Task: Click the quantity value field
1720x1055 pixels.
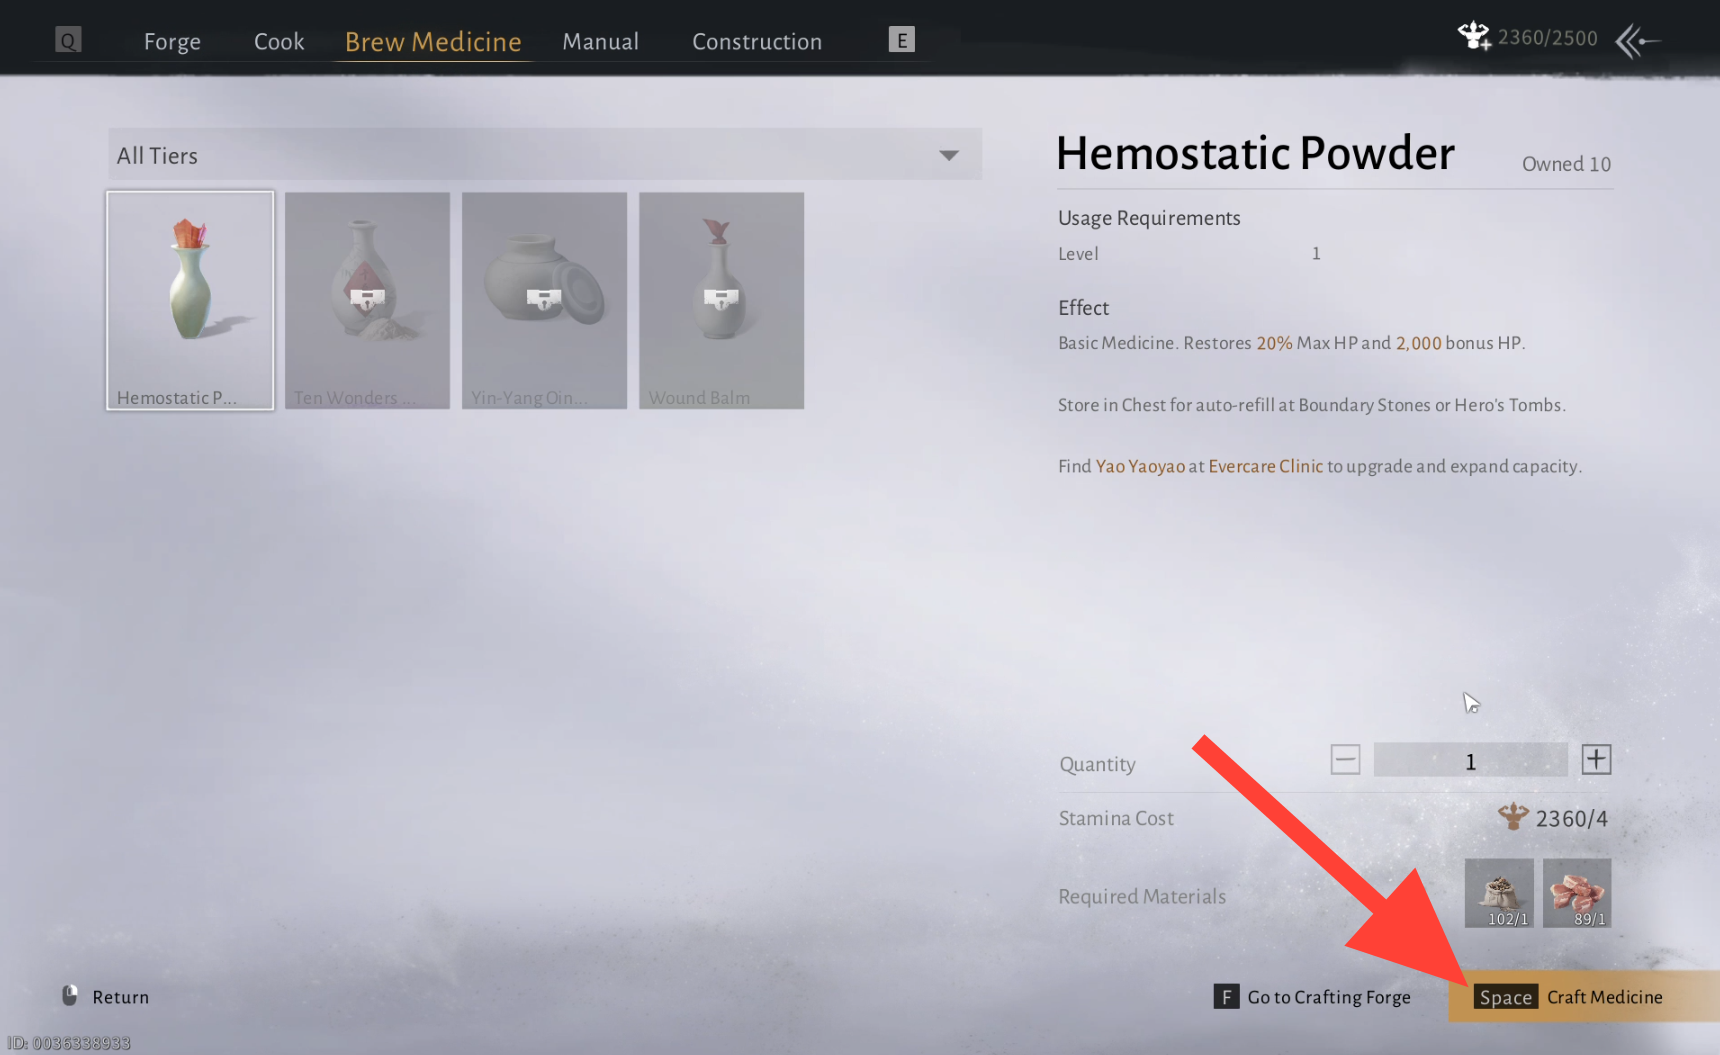Action: tap(1470, 760)
